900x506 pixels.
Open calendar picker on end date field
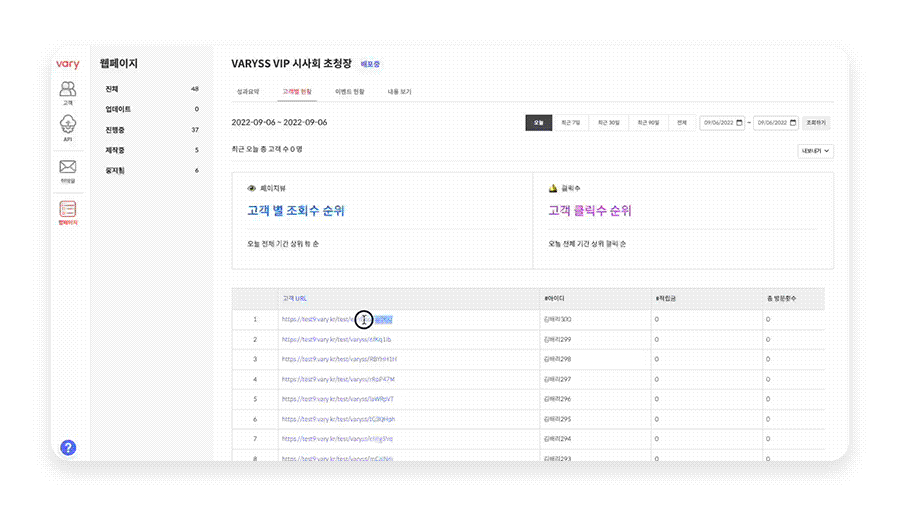tap(793, 123)
